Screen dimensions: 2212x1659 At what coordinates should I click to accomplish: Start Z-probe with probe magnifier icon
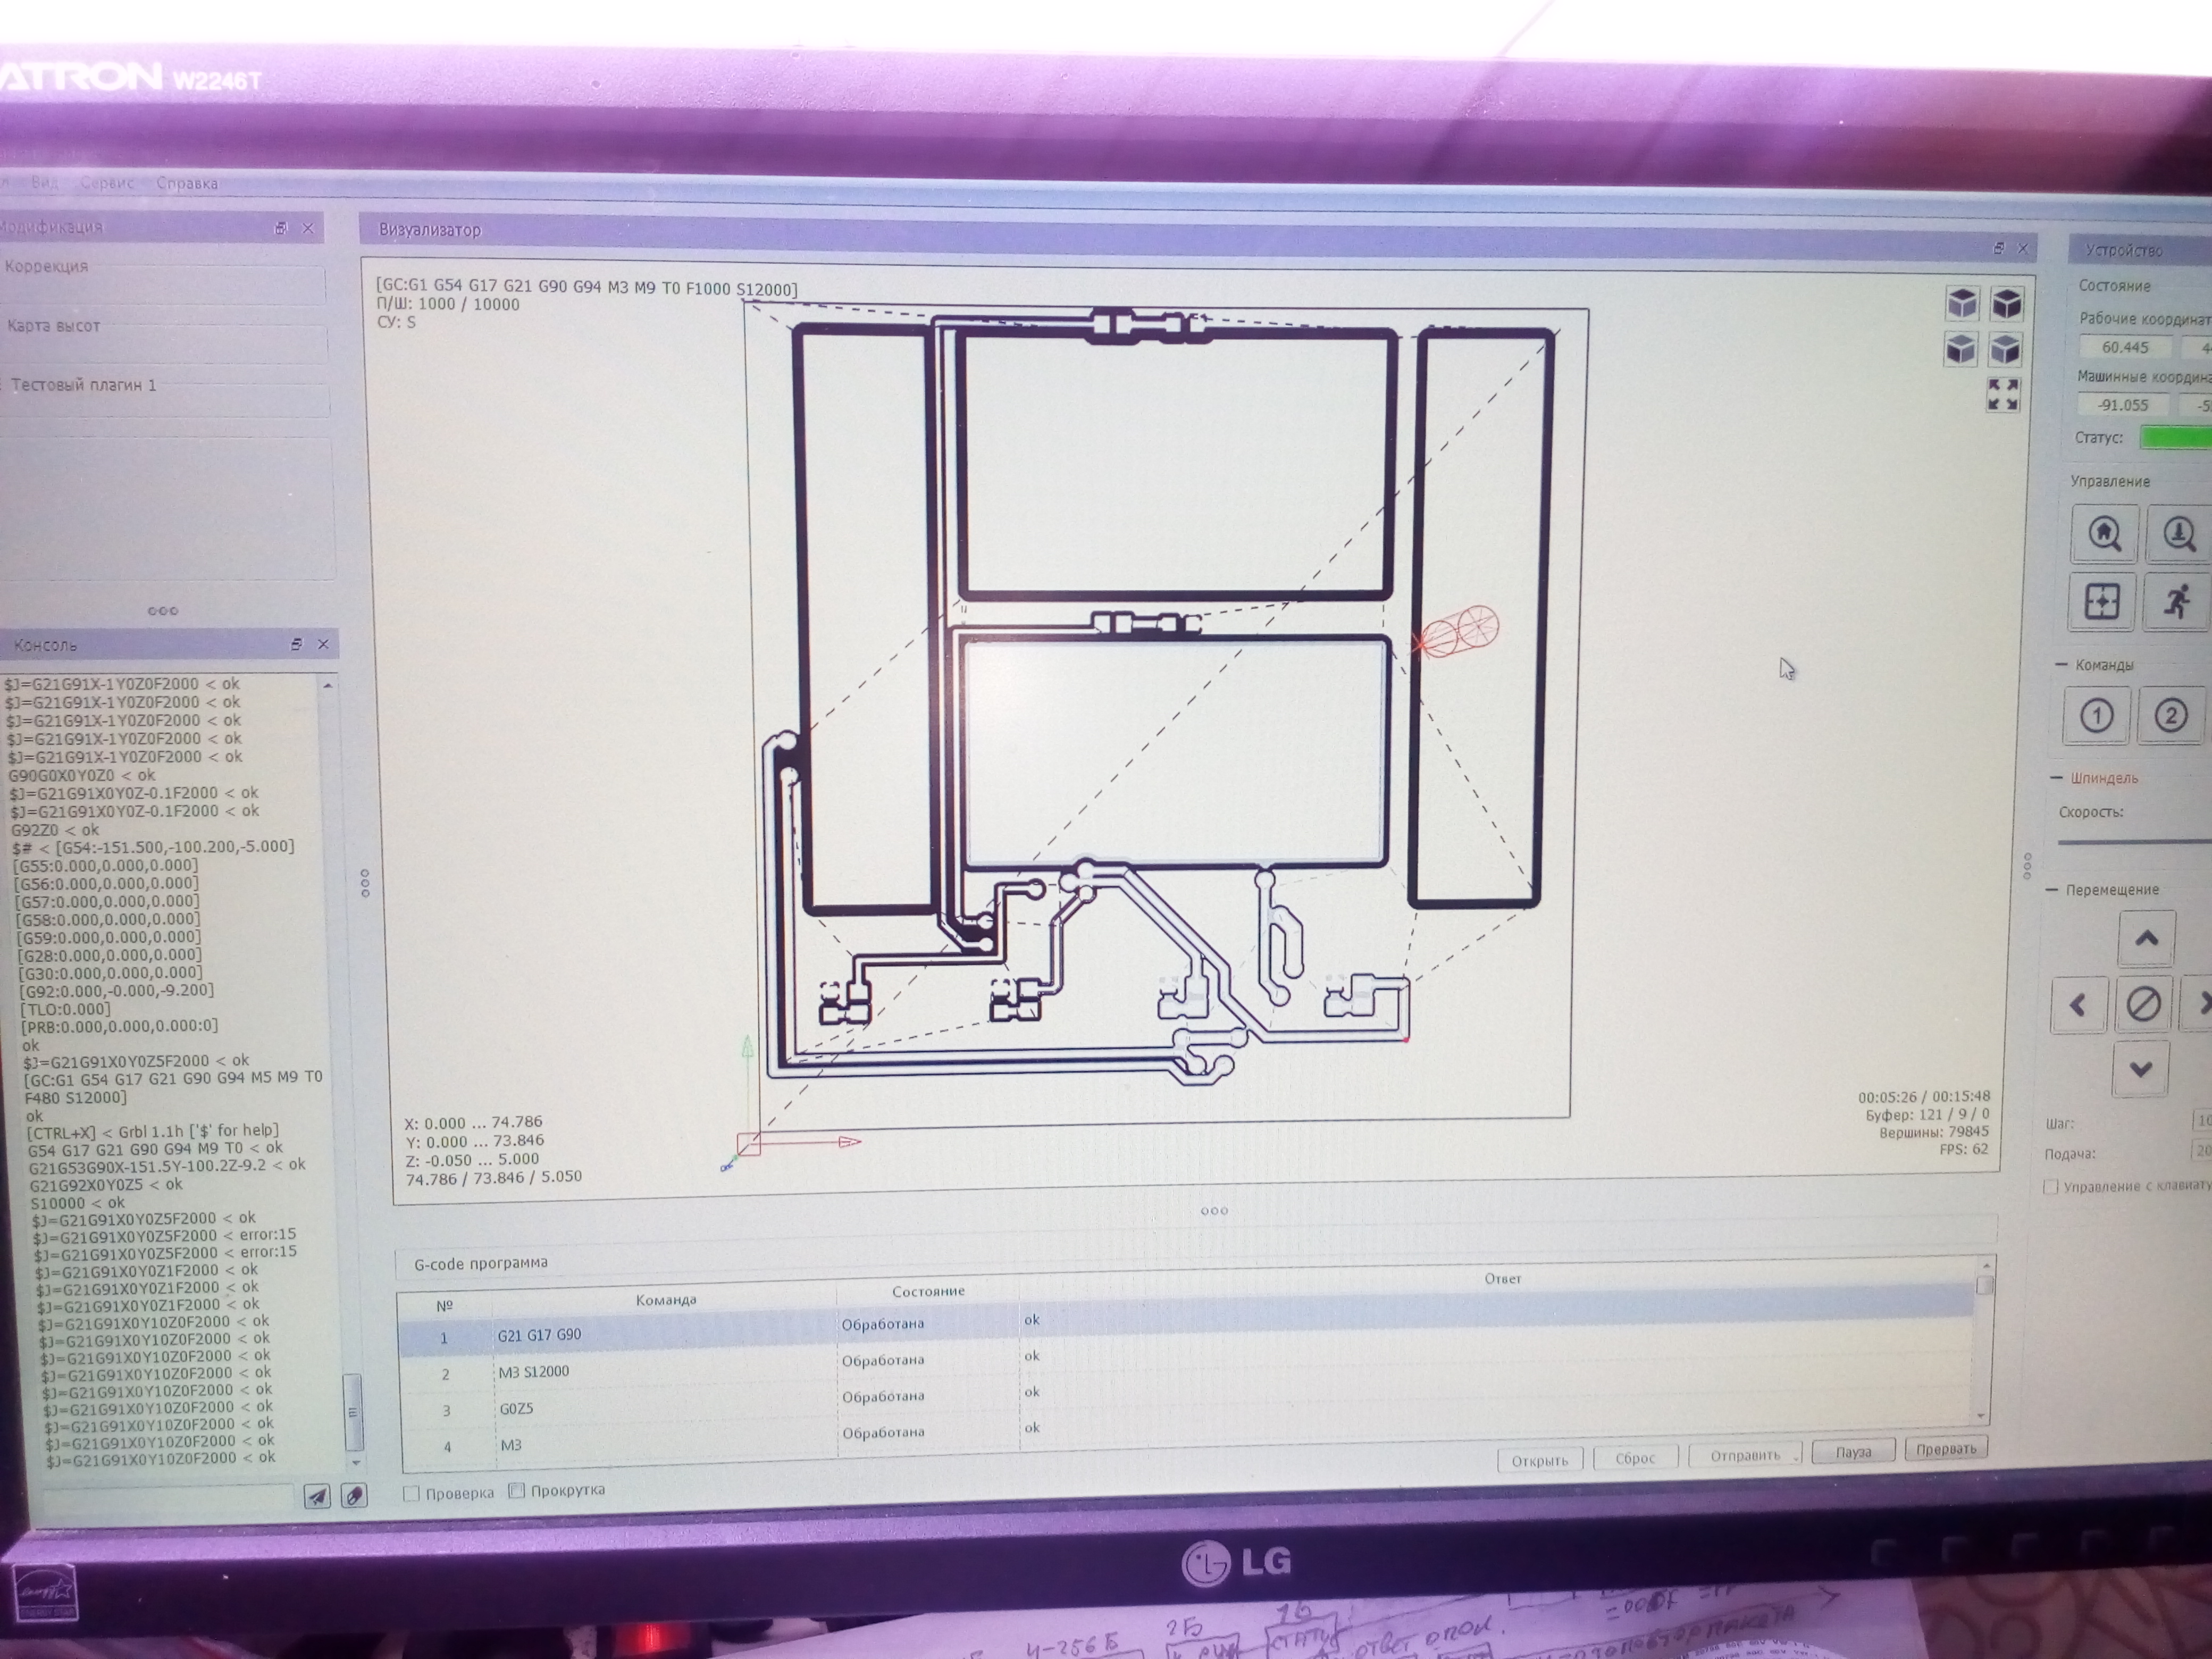pos(2178,534)
